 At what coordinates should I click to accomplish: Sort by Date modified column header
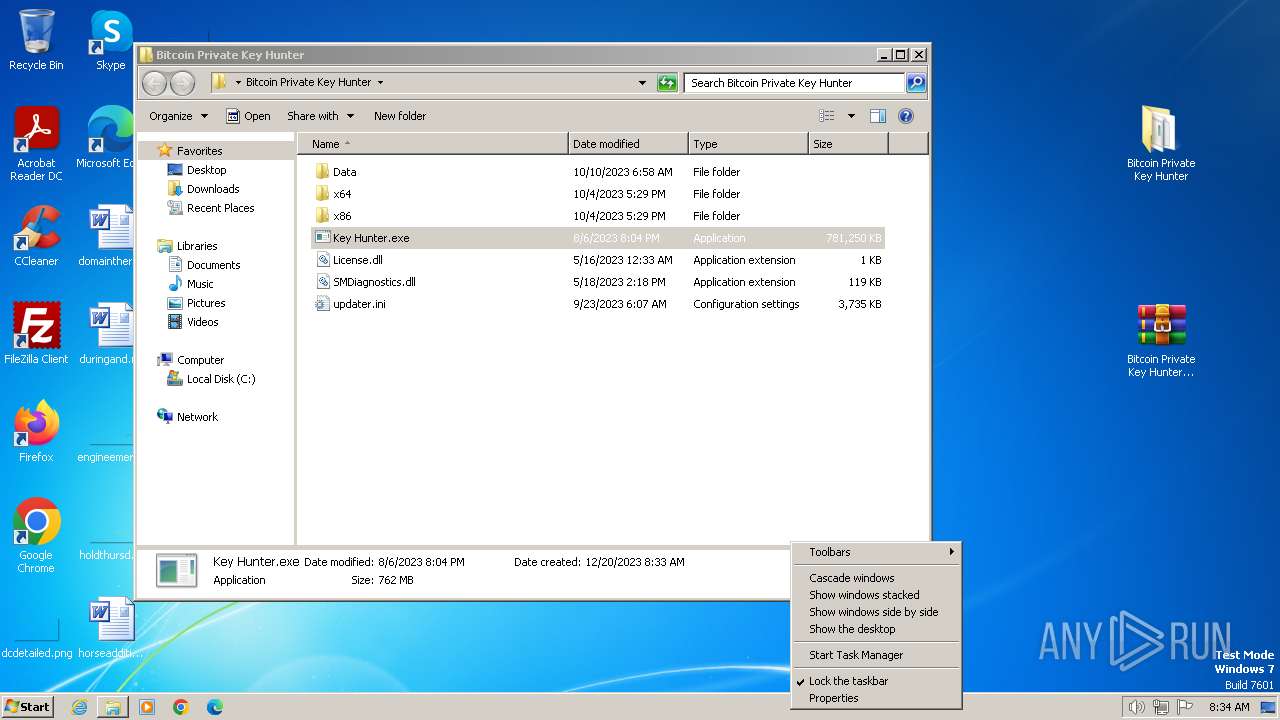628,144
